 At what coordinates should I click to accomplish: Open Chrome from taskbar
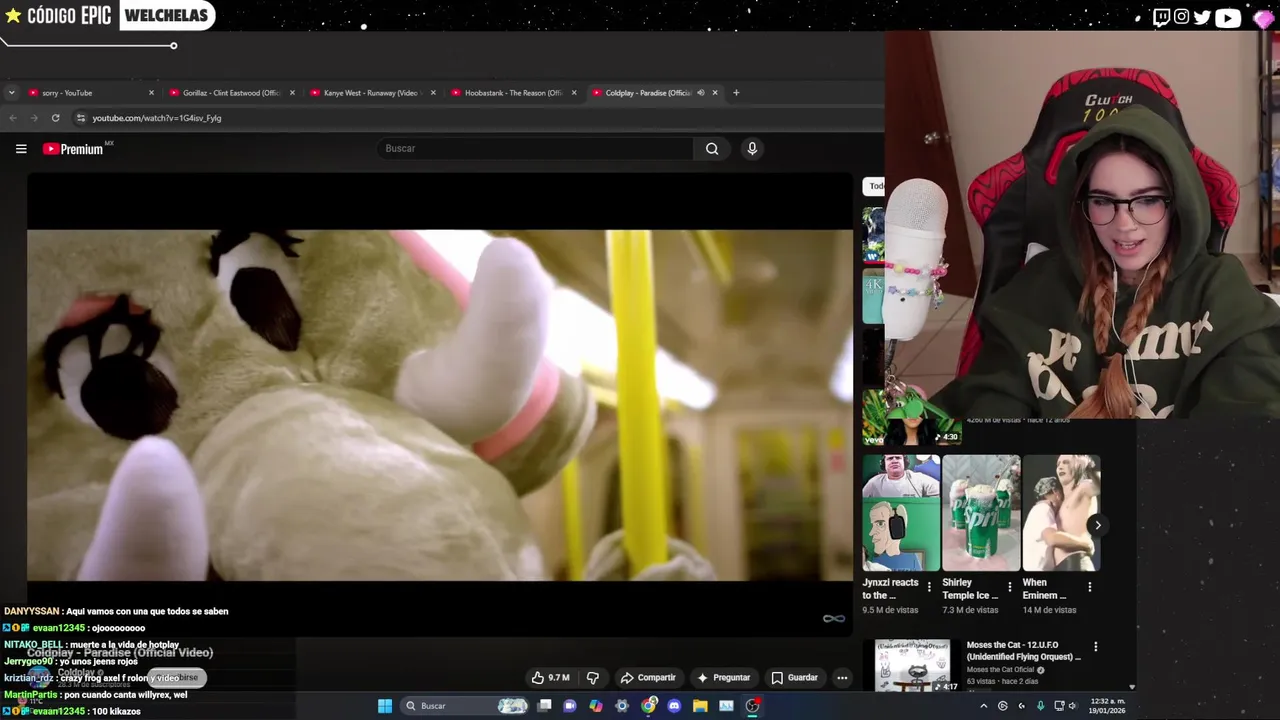click(648, 706)
